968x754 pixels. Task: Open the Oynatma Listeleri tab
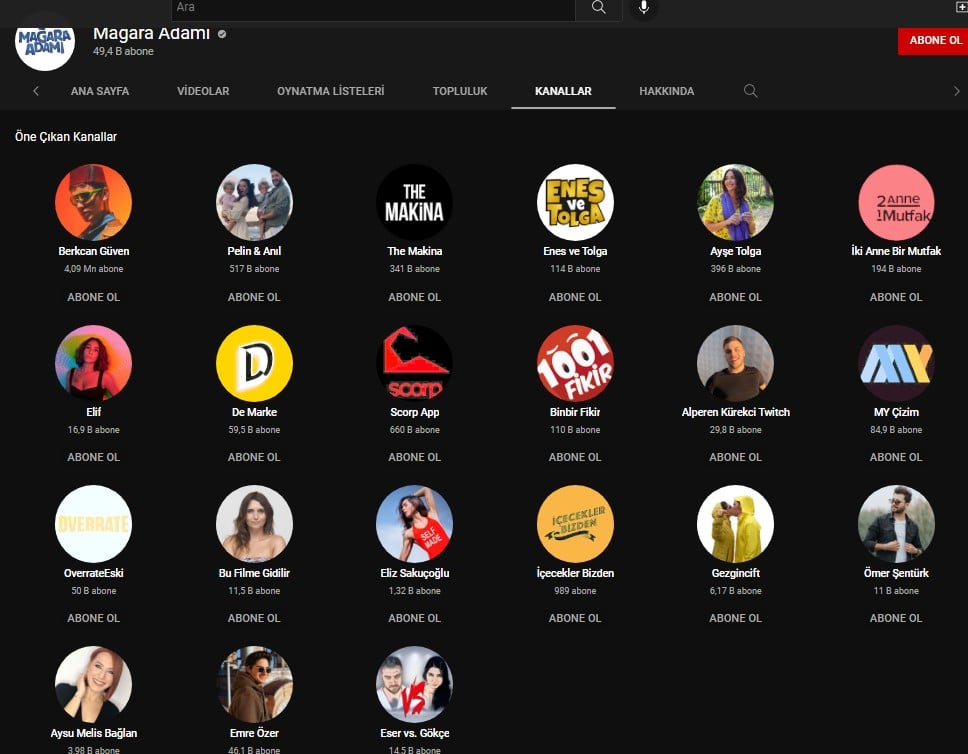[330, 91]
